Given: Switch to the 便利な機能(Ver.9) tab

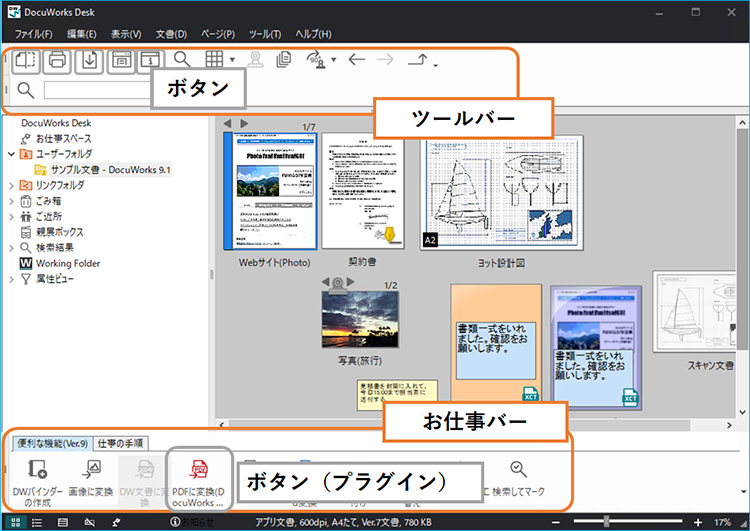Looking at the screenshot, I should [53, 443].
